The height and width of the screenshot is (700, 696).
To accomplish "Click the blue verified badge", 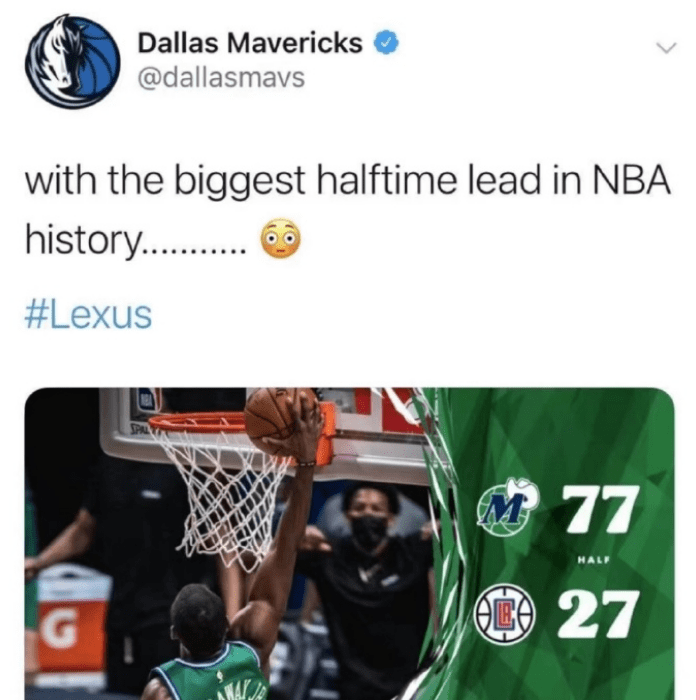I will [386, 43].
